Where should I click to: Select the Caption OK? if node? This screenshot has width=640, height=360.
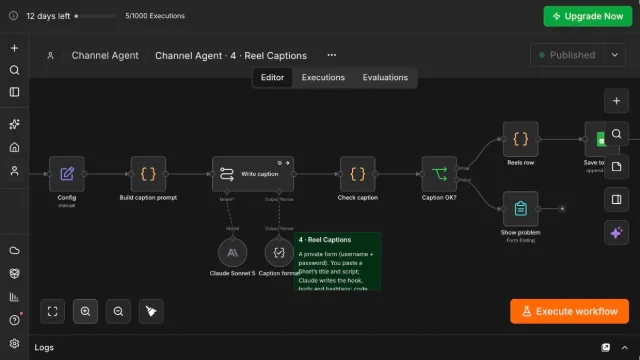pos(439,174)
